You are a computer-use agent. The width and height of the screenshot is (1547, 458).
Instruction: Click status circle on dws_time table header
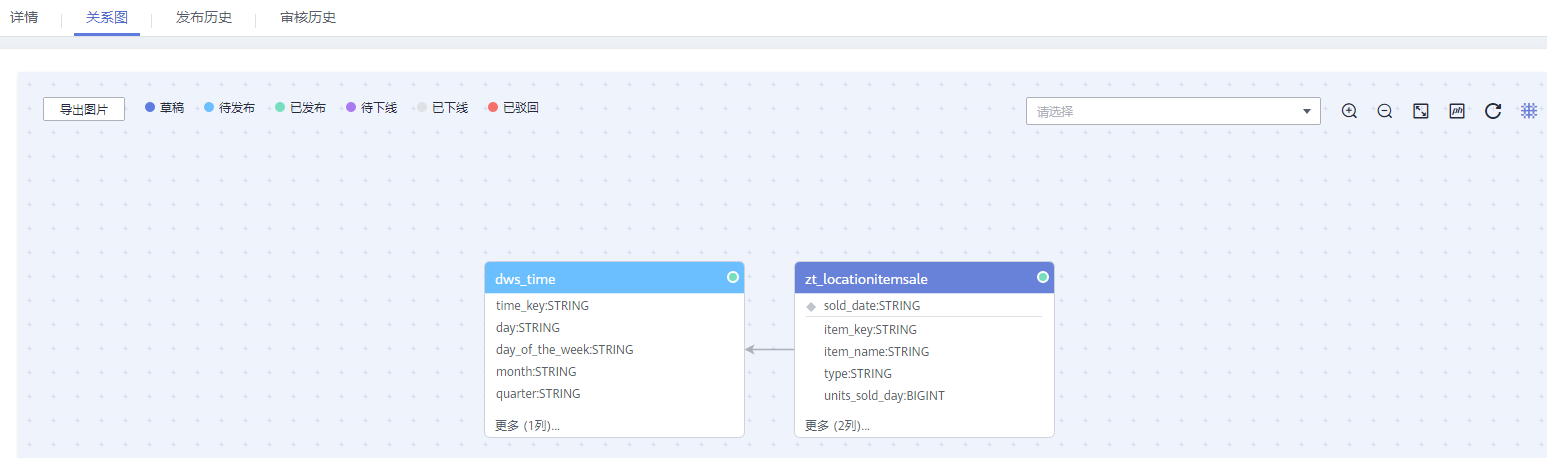click(x=733, y=277)
